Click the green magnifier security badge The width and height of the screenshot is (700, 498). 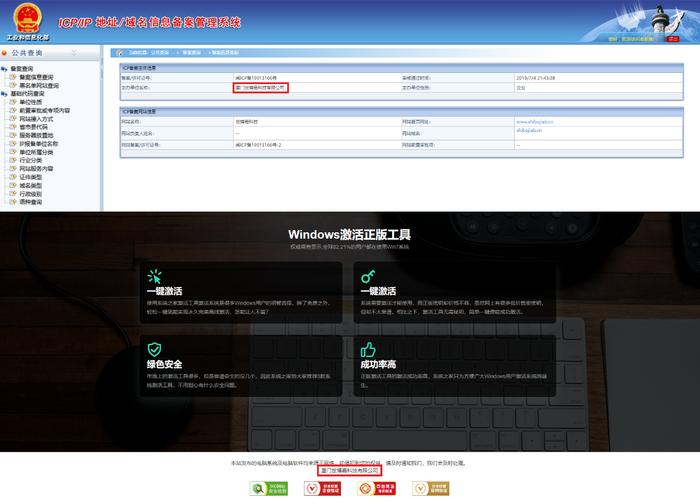[269, 489]
